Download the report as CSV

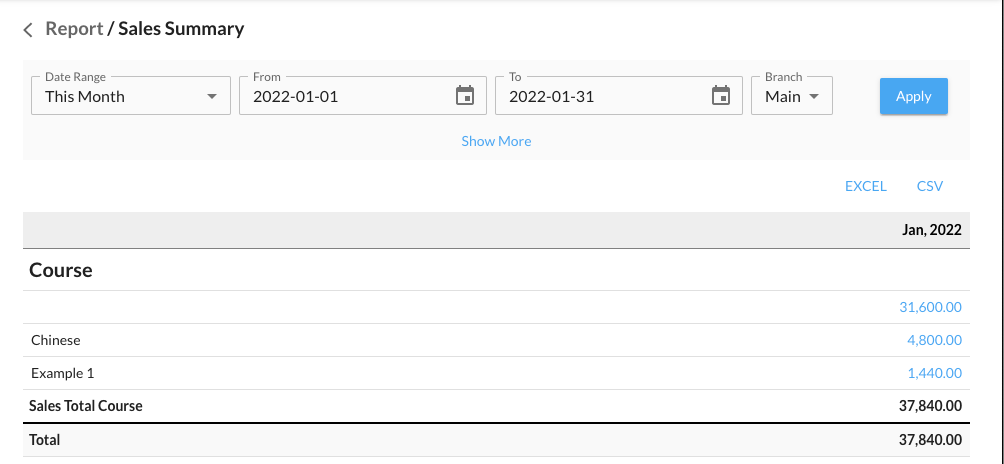pos(929,186)
